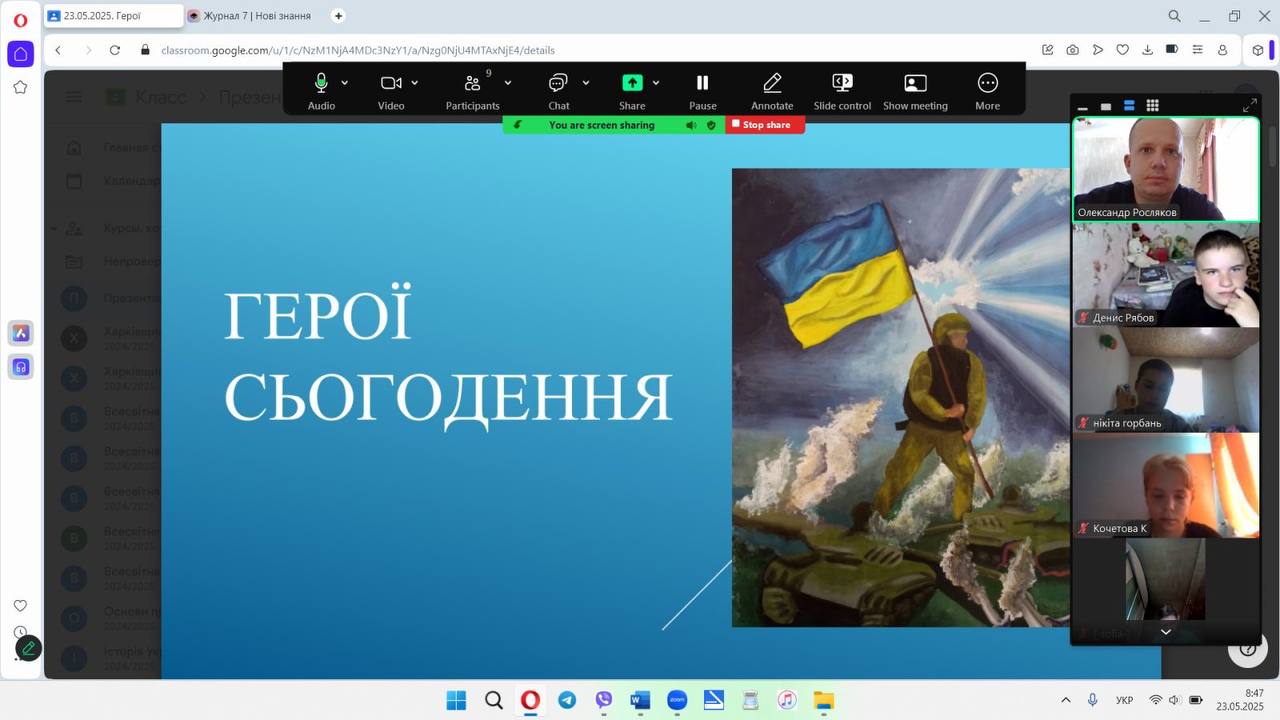1280x720 pixels.
Task: Open Slide control in Zoom toolbar
Action: click(x=842, y=90)
